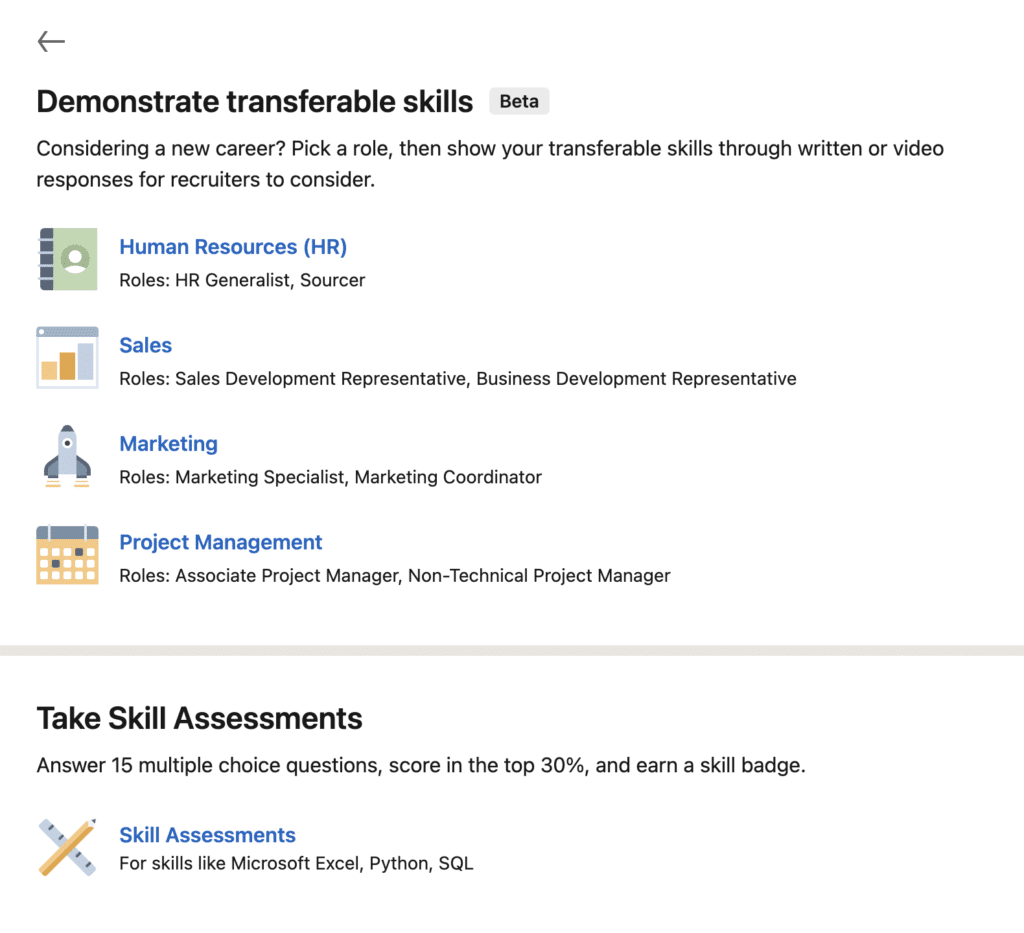Open the Skill Assessments link
This screenshot has height=933, width=1024.
tap(207, 835)
